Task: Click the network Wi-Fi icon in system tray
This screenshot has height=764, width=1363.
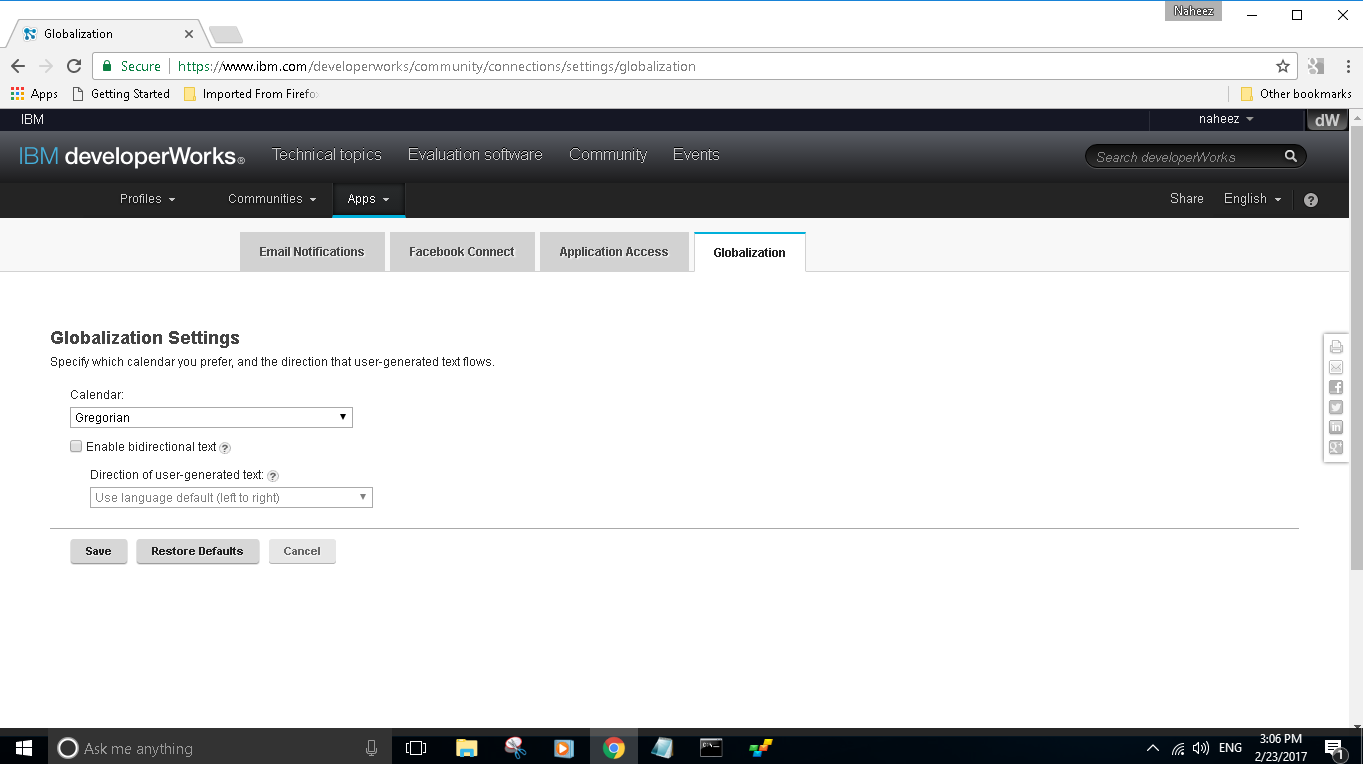Action: [x=1178, y=748]
